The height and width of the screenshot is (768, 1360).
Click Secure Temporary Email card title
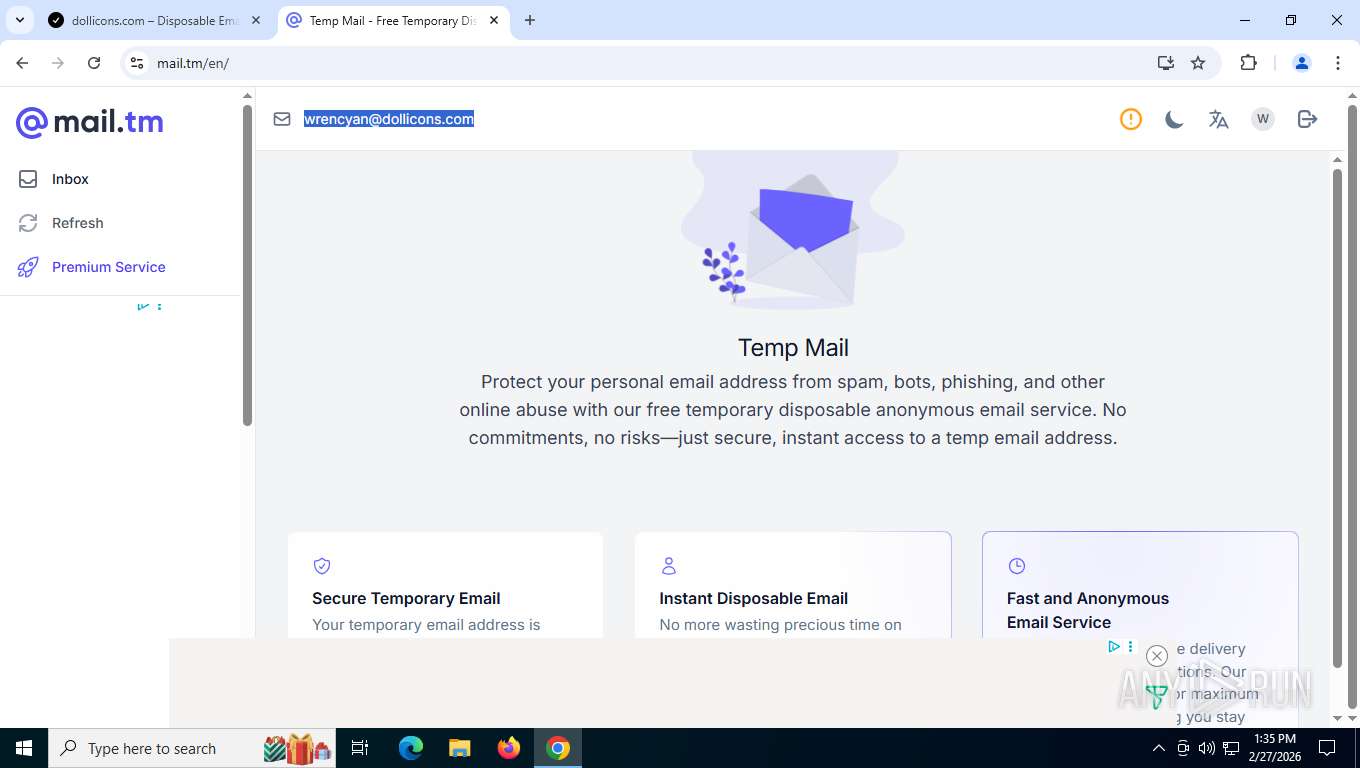406,598
